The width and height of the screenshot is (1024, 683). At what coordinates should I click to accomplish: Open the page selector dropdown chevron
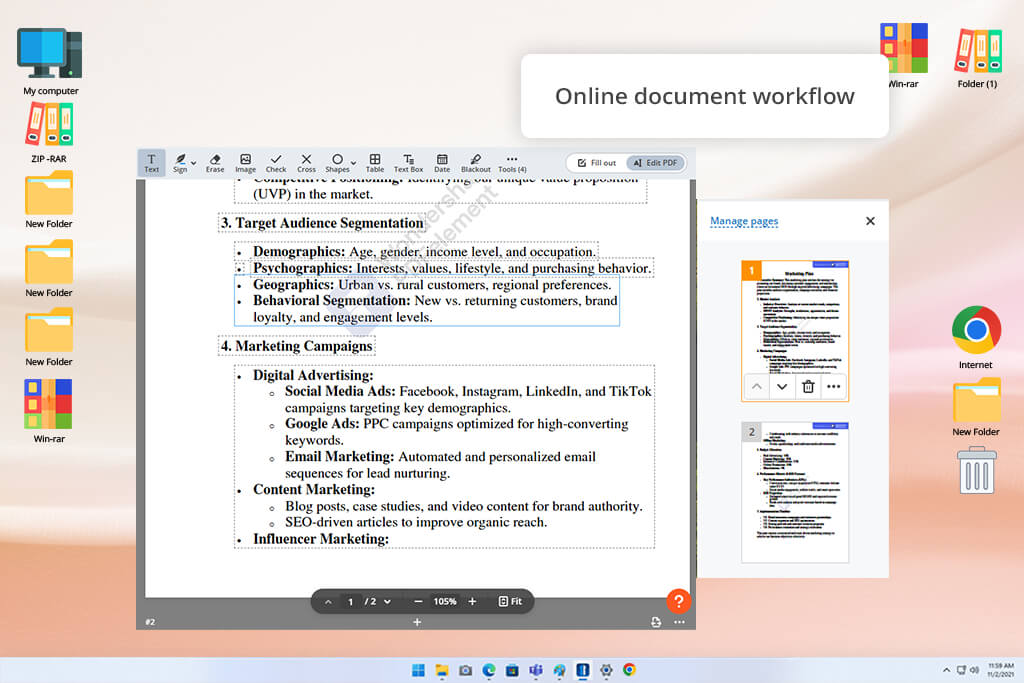click(x=387, y=601)
